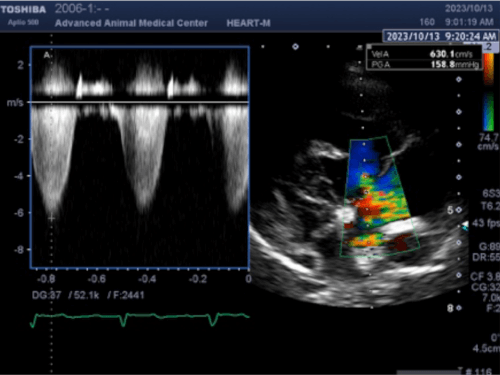Click the TOSHIBA logo
Image resolution: width=500 pixels, height=375 pixels.
[23, 10]
